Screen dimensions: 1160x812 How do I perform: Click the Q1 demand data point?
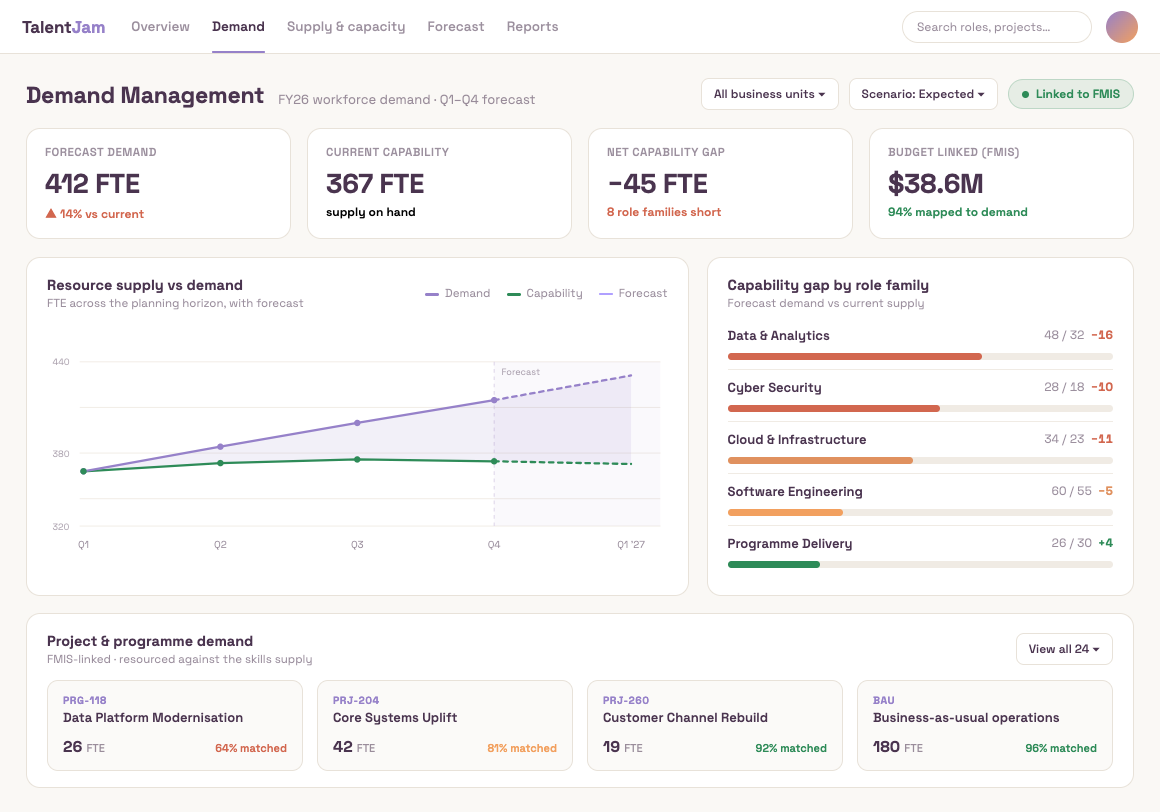click(84, 471)
